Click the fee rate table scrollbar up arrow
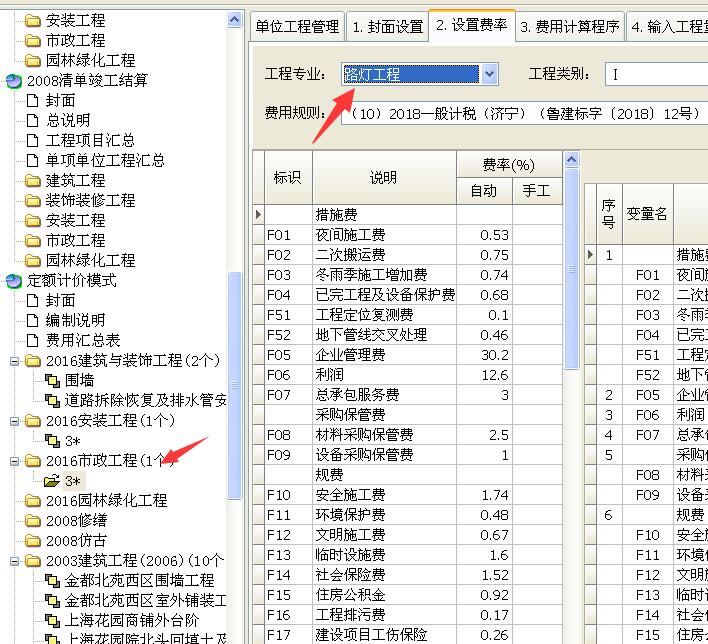This screenshot has height=644, width=708. click(571, 159)
